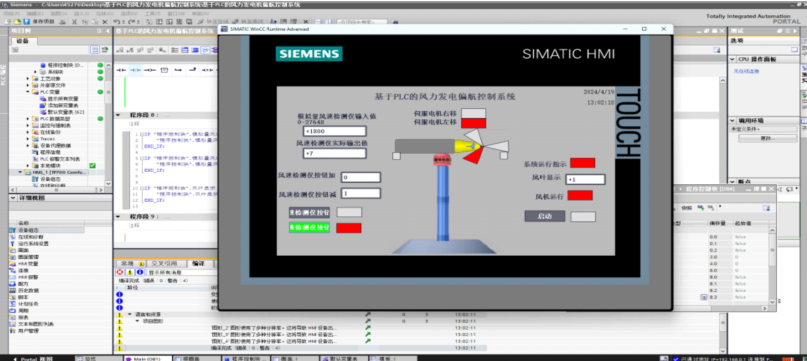Collapse the PLC 变量 tree node
Image resolution: width=807 pixels, height=361 pixels.
coord(28,92)
